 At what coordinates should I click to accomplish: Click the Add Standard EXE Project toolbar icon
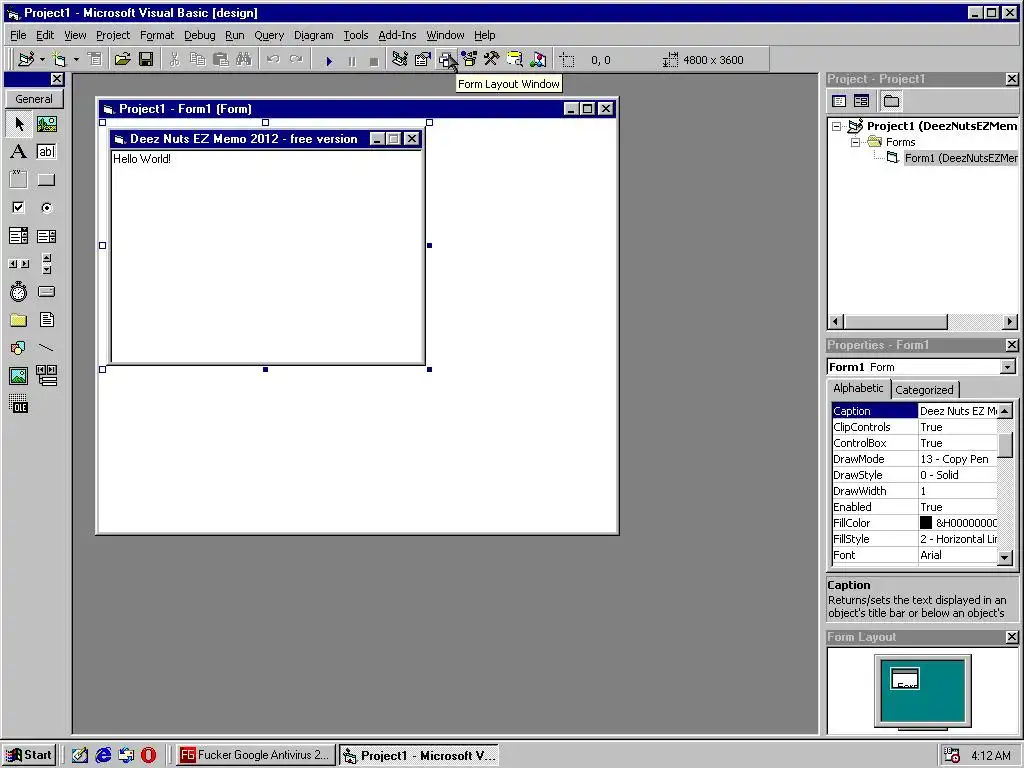pos(26,59)
